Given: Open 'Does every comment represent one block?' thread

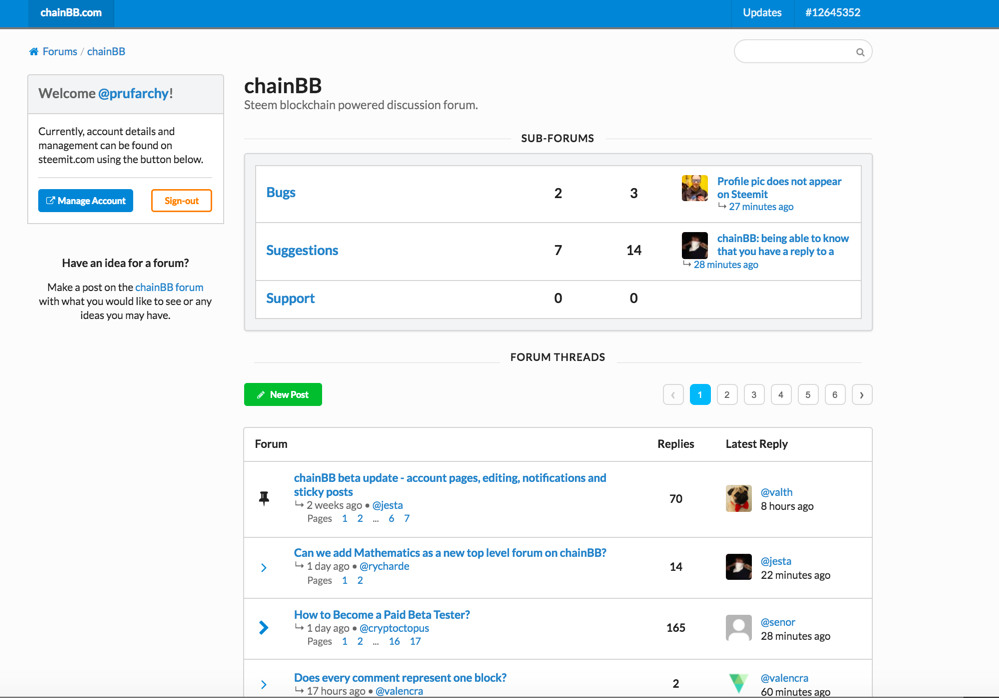Looking at the screenshot, I should click(x=400, y=678).
